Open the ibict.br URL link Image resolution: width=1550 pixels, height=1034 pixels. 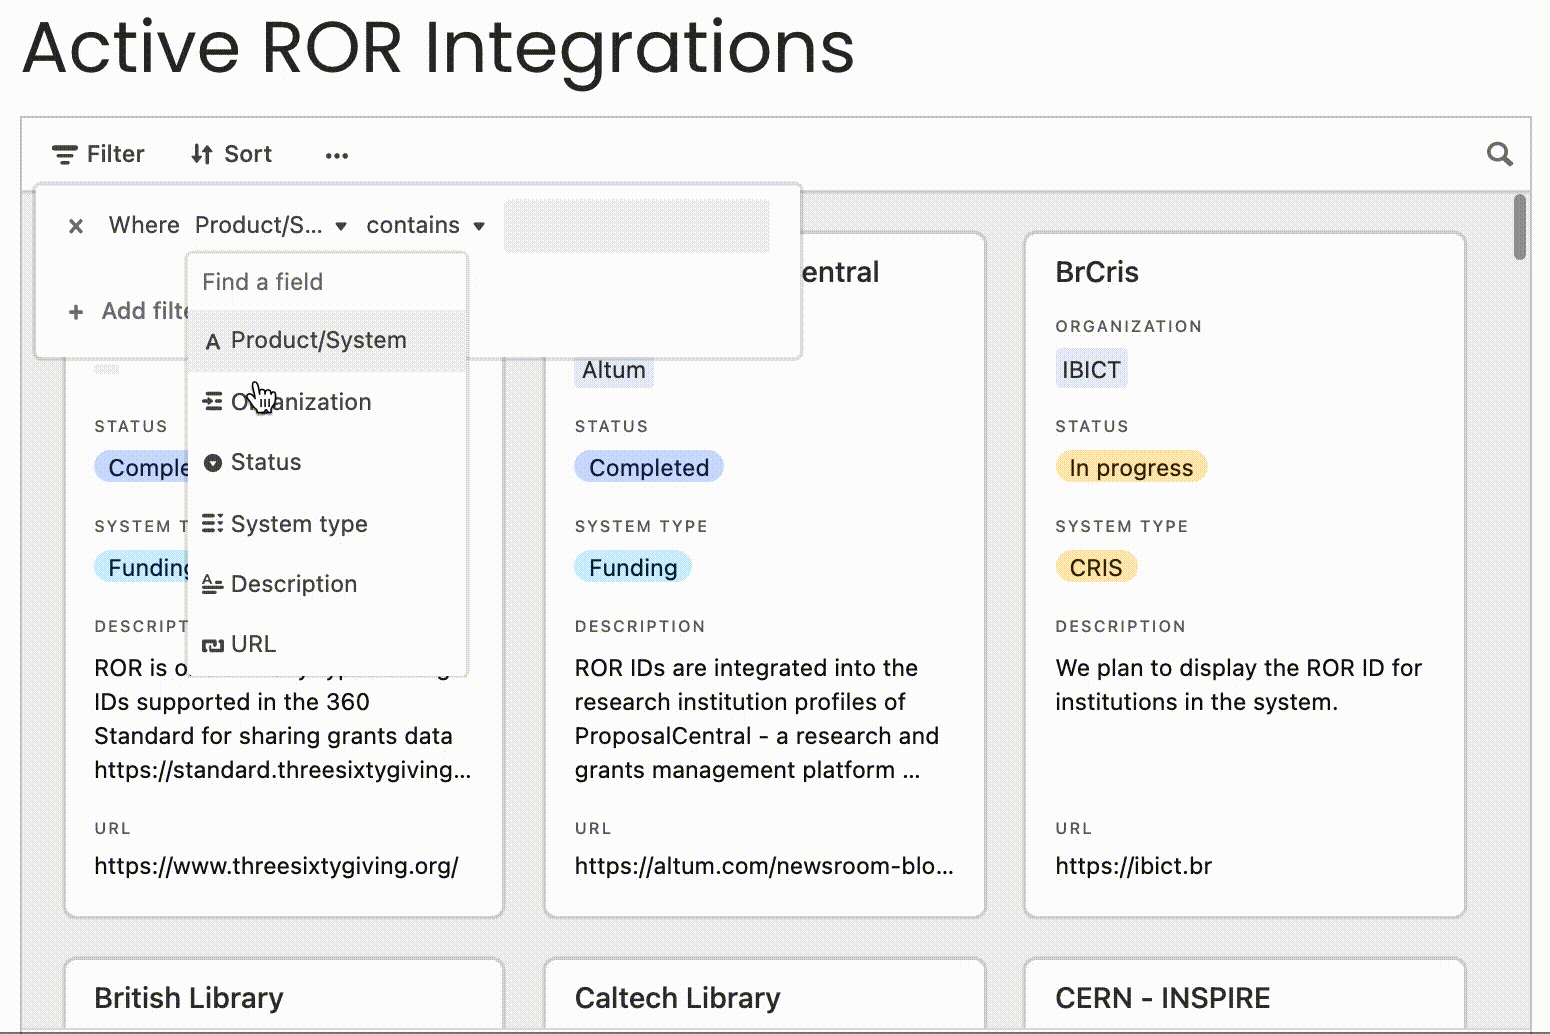click(x=1133, y=866)
